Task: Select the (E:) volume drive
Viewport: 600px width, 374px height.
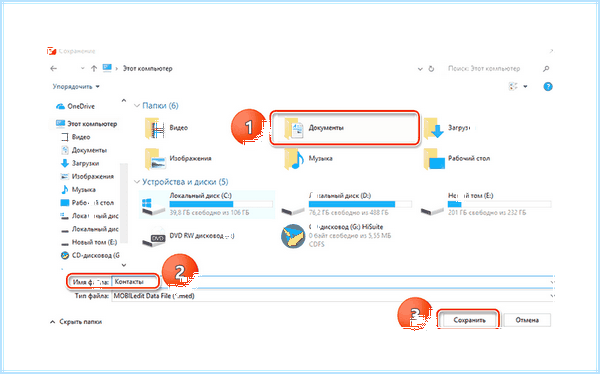Action: [485, 204]
